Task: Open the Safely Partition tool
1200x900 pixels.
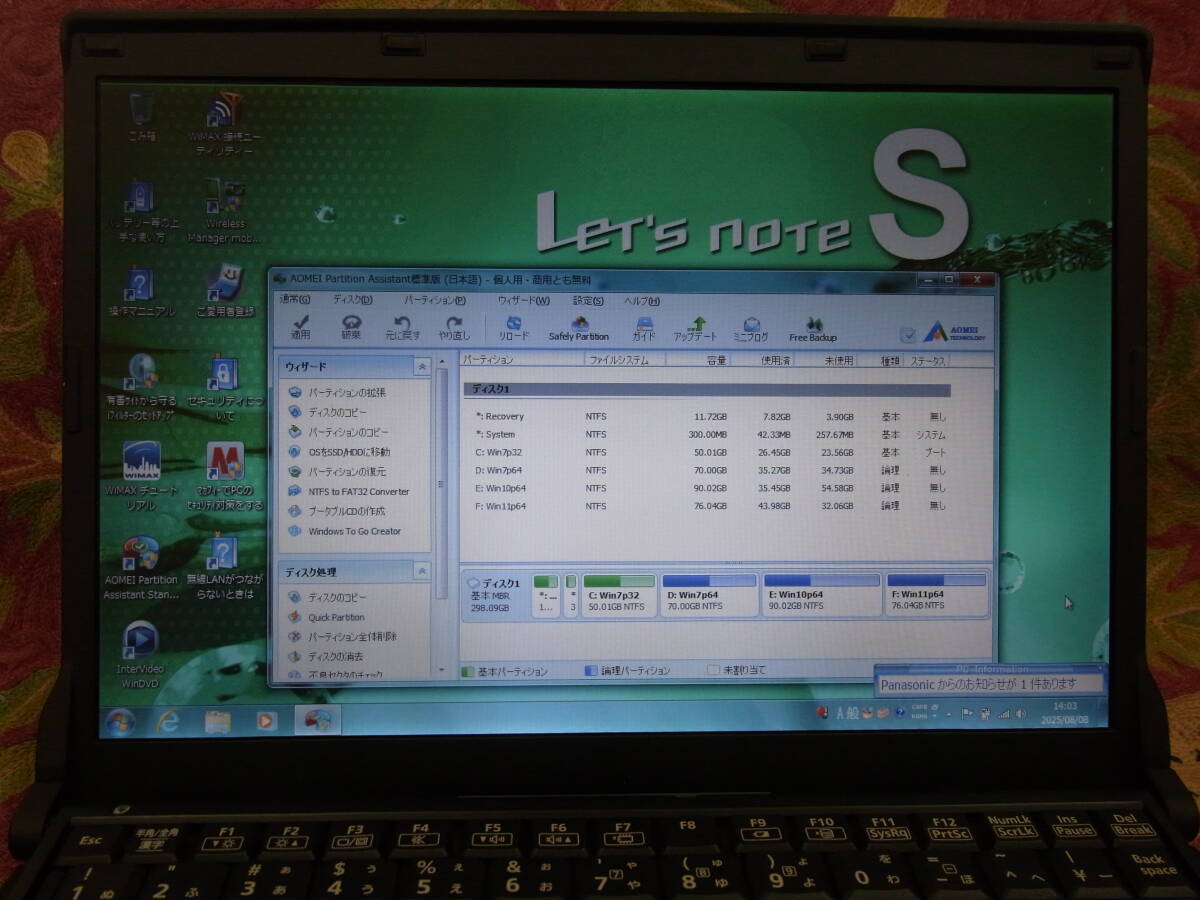Action: point(579,329)
